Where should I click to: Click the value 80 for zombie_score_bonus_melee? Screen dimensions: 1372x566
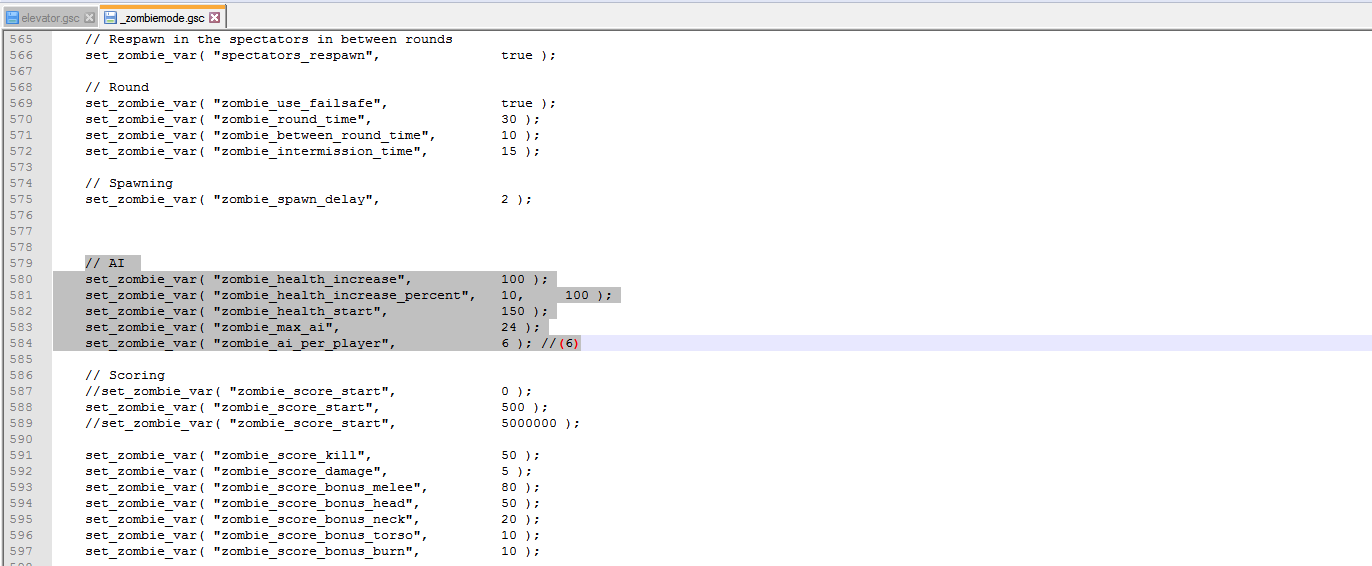[509, 487]
